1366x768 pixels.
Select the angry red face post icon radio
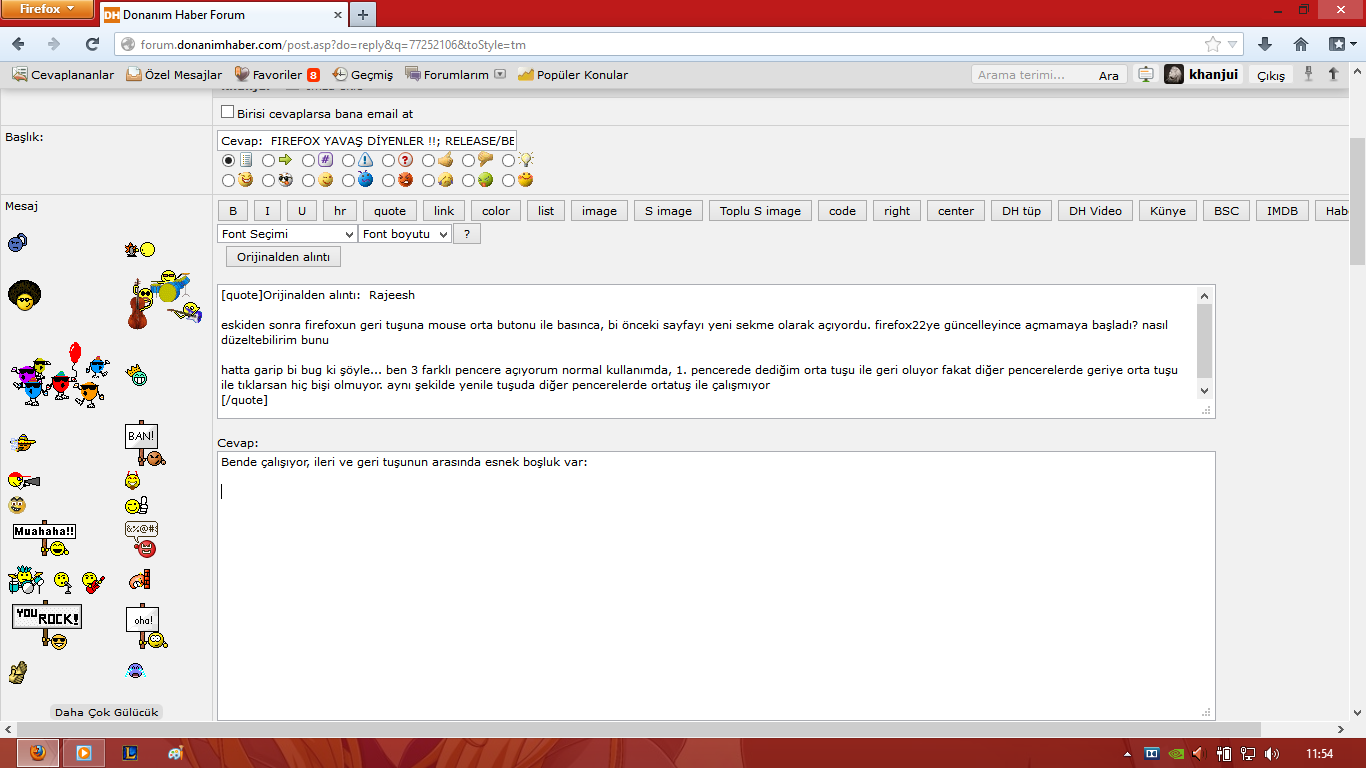pyautogui.click(x=388, y=181)
